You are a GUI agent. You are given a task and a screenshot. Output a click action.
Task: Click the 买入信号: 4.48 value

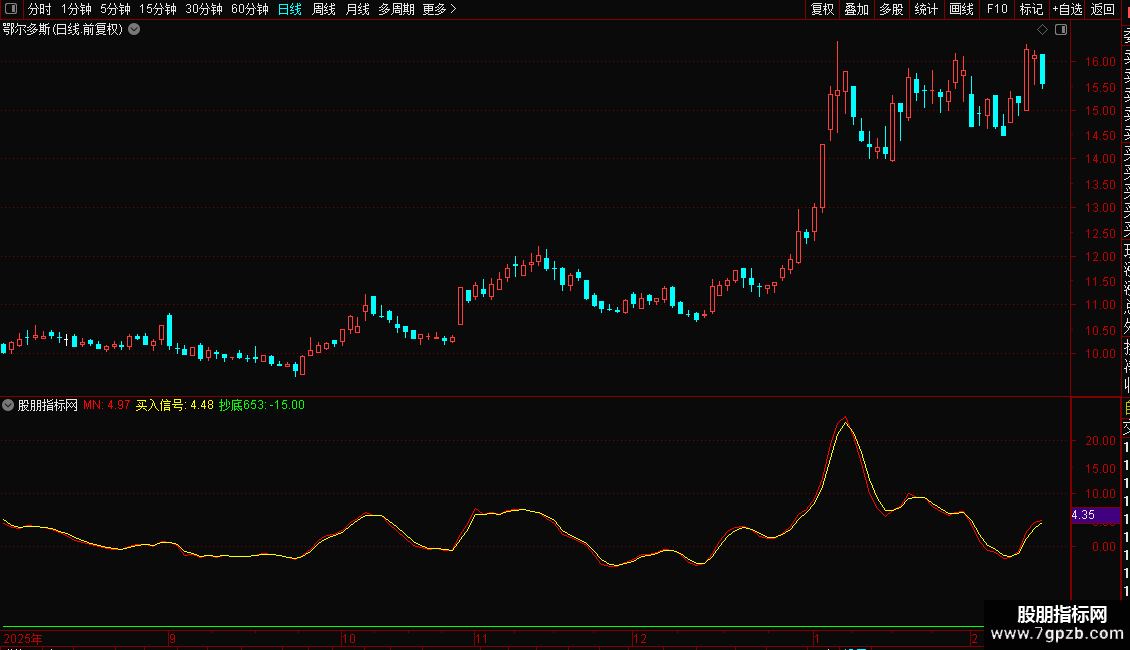174,405
